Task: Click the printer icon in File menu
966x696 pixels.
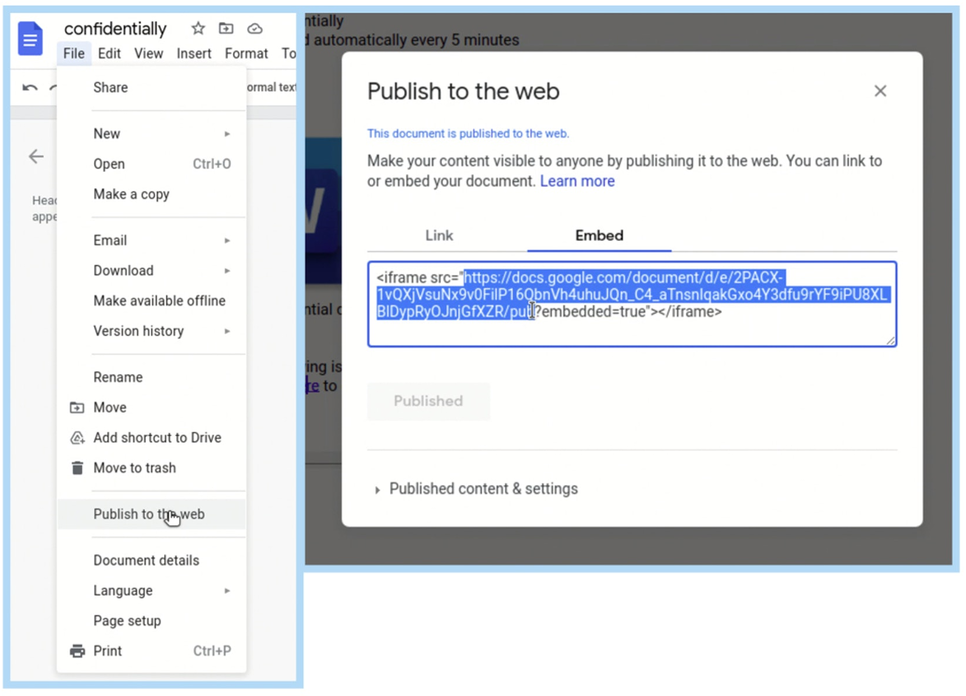Action: [77, 651]
